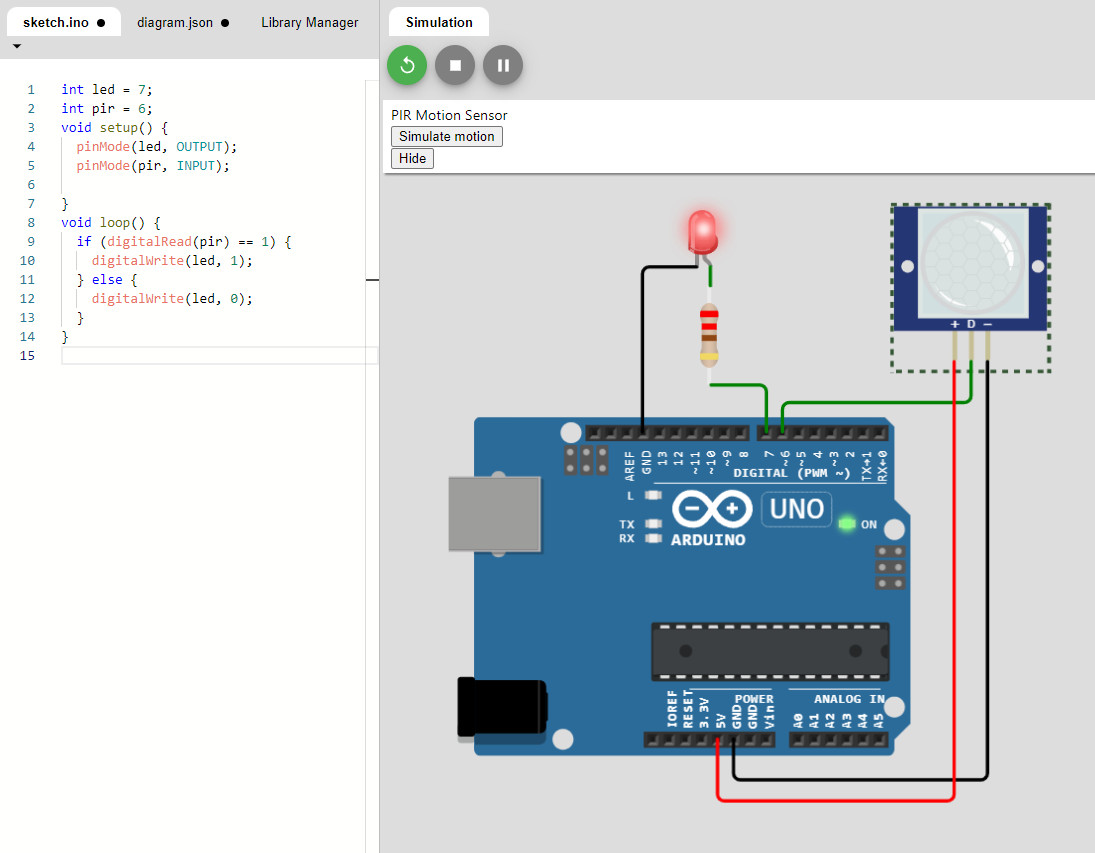1095x853 pixels.
Task: Click the PIR Motion Sensor title label
Action: point(449,115)
